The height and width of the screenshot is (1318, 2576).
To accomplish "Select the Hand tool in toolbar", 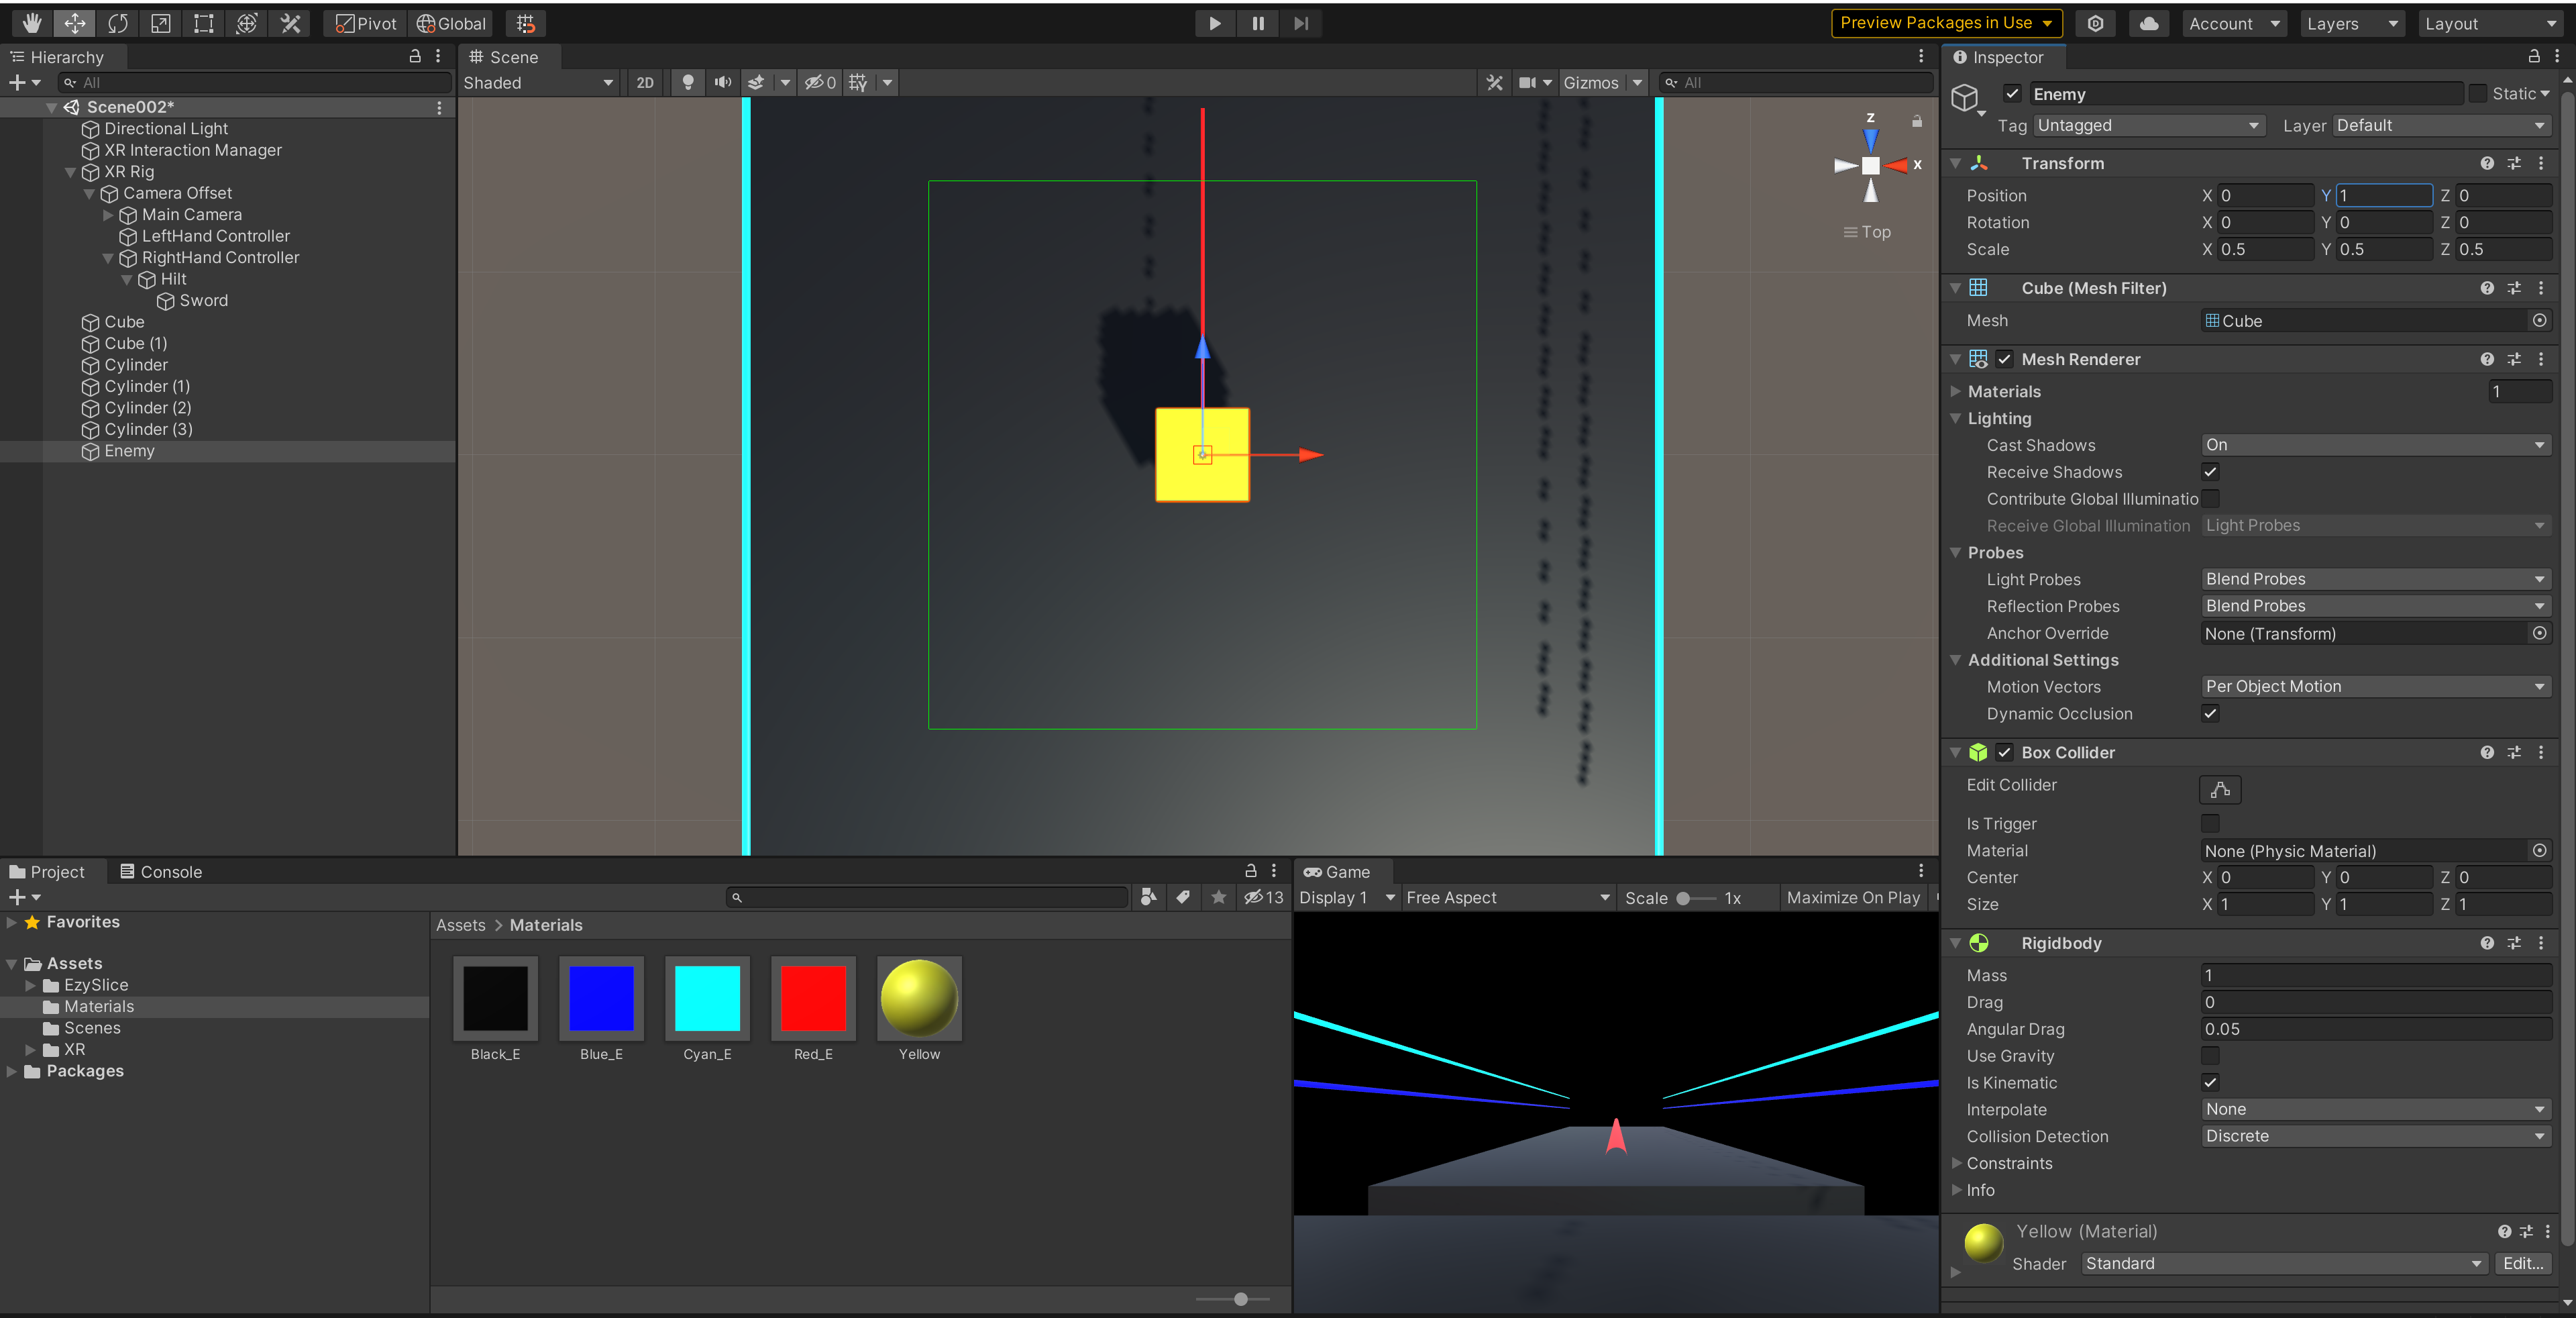I will click(x=32, y=23).
